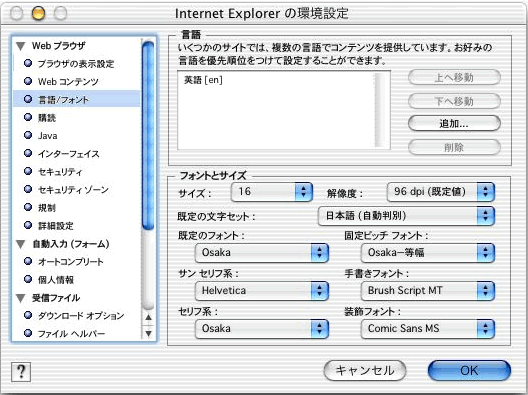Click the help question mark icon
The height and width of the screenshot is (395, 528).
[x=21, y=372]
